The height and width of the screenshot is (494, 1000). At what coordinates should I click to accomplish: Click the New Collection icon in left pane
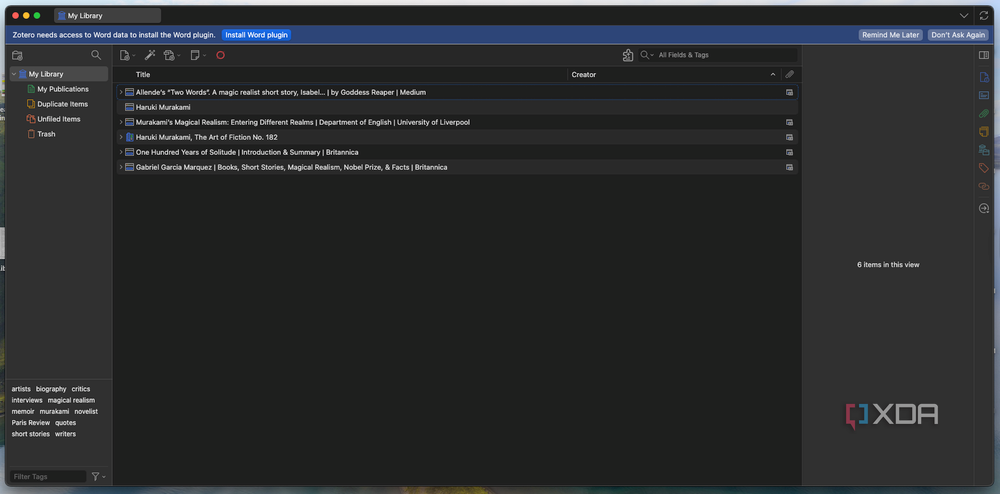[17, 55]
